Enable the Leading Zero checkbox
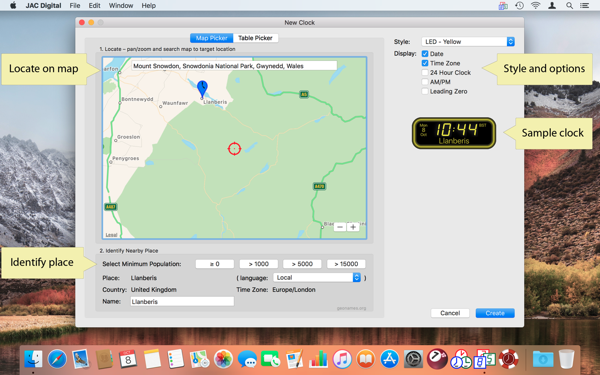Screen dimensions: 600x375 pyautogui.click(x=425, y=91)
